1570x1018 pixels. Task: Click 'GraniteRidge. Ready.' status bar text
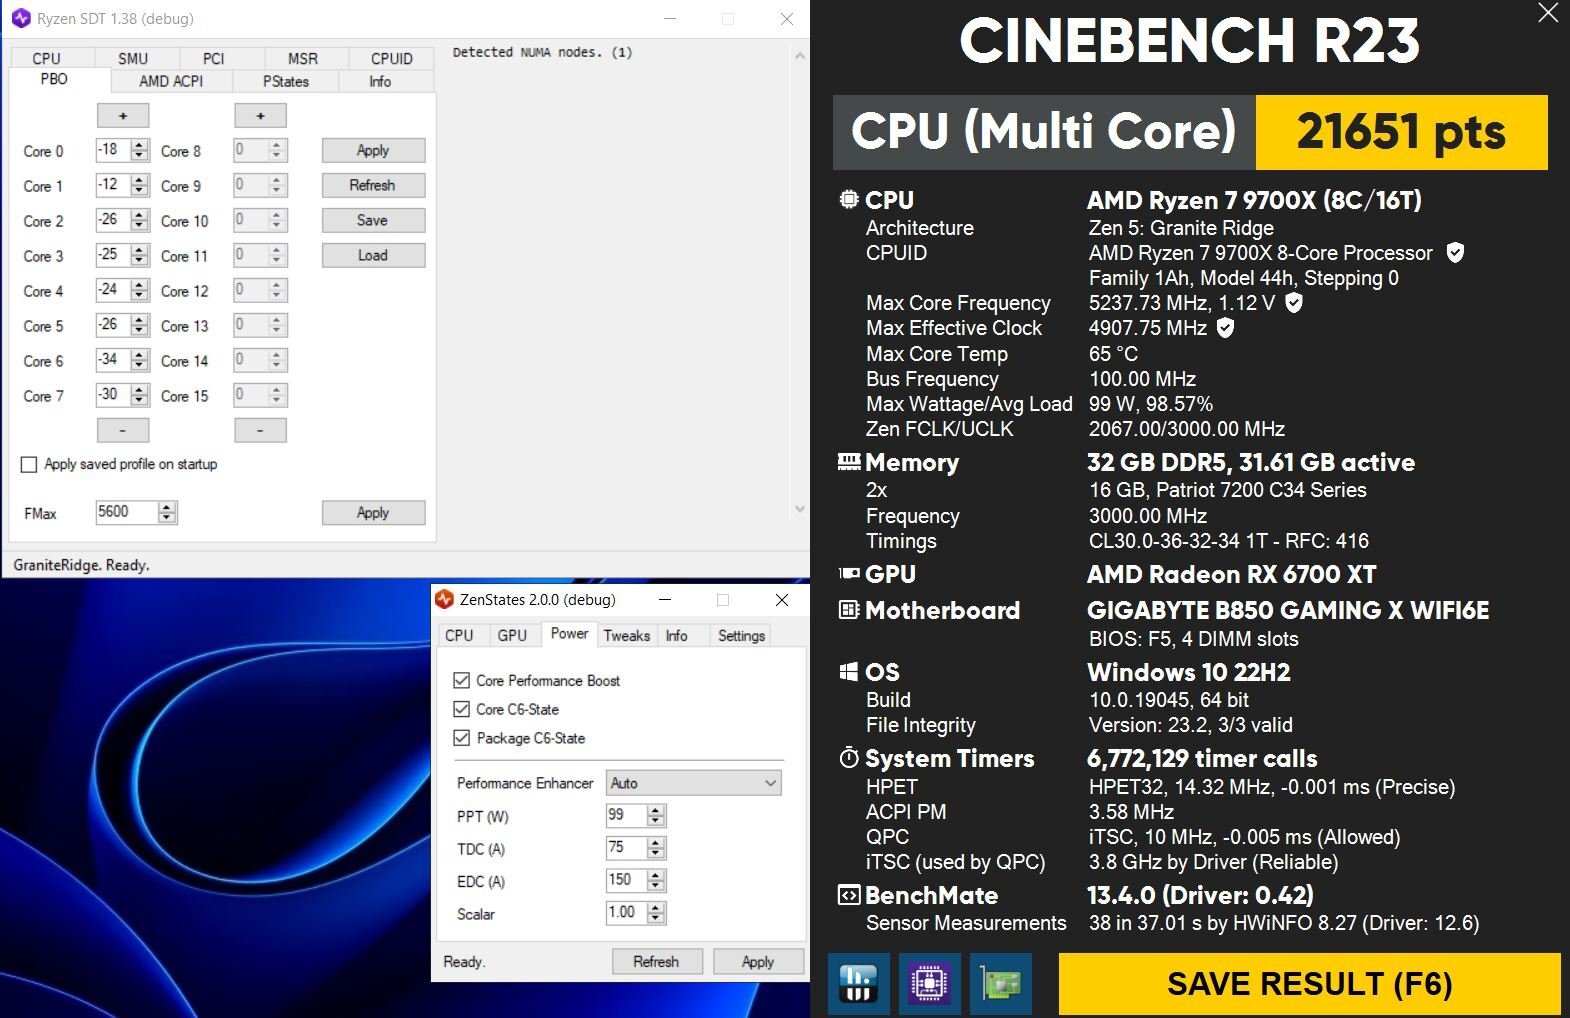[x=81, y=565]
